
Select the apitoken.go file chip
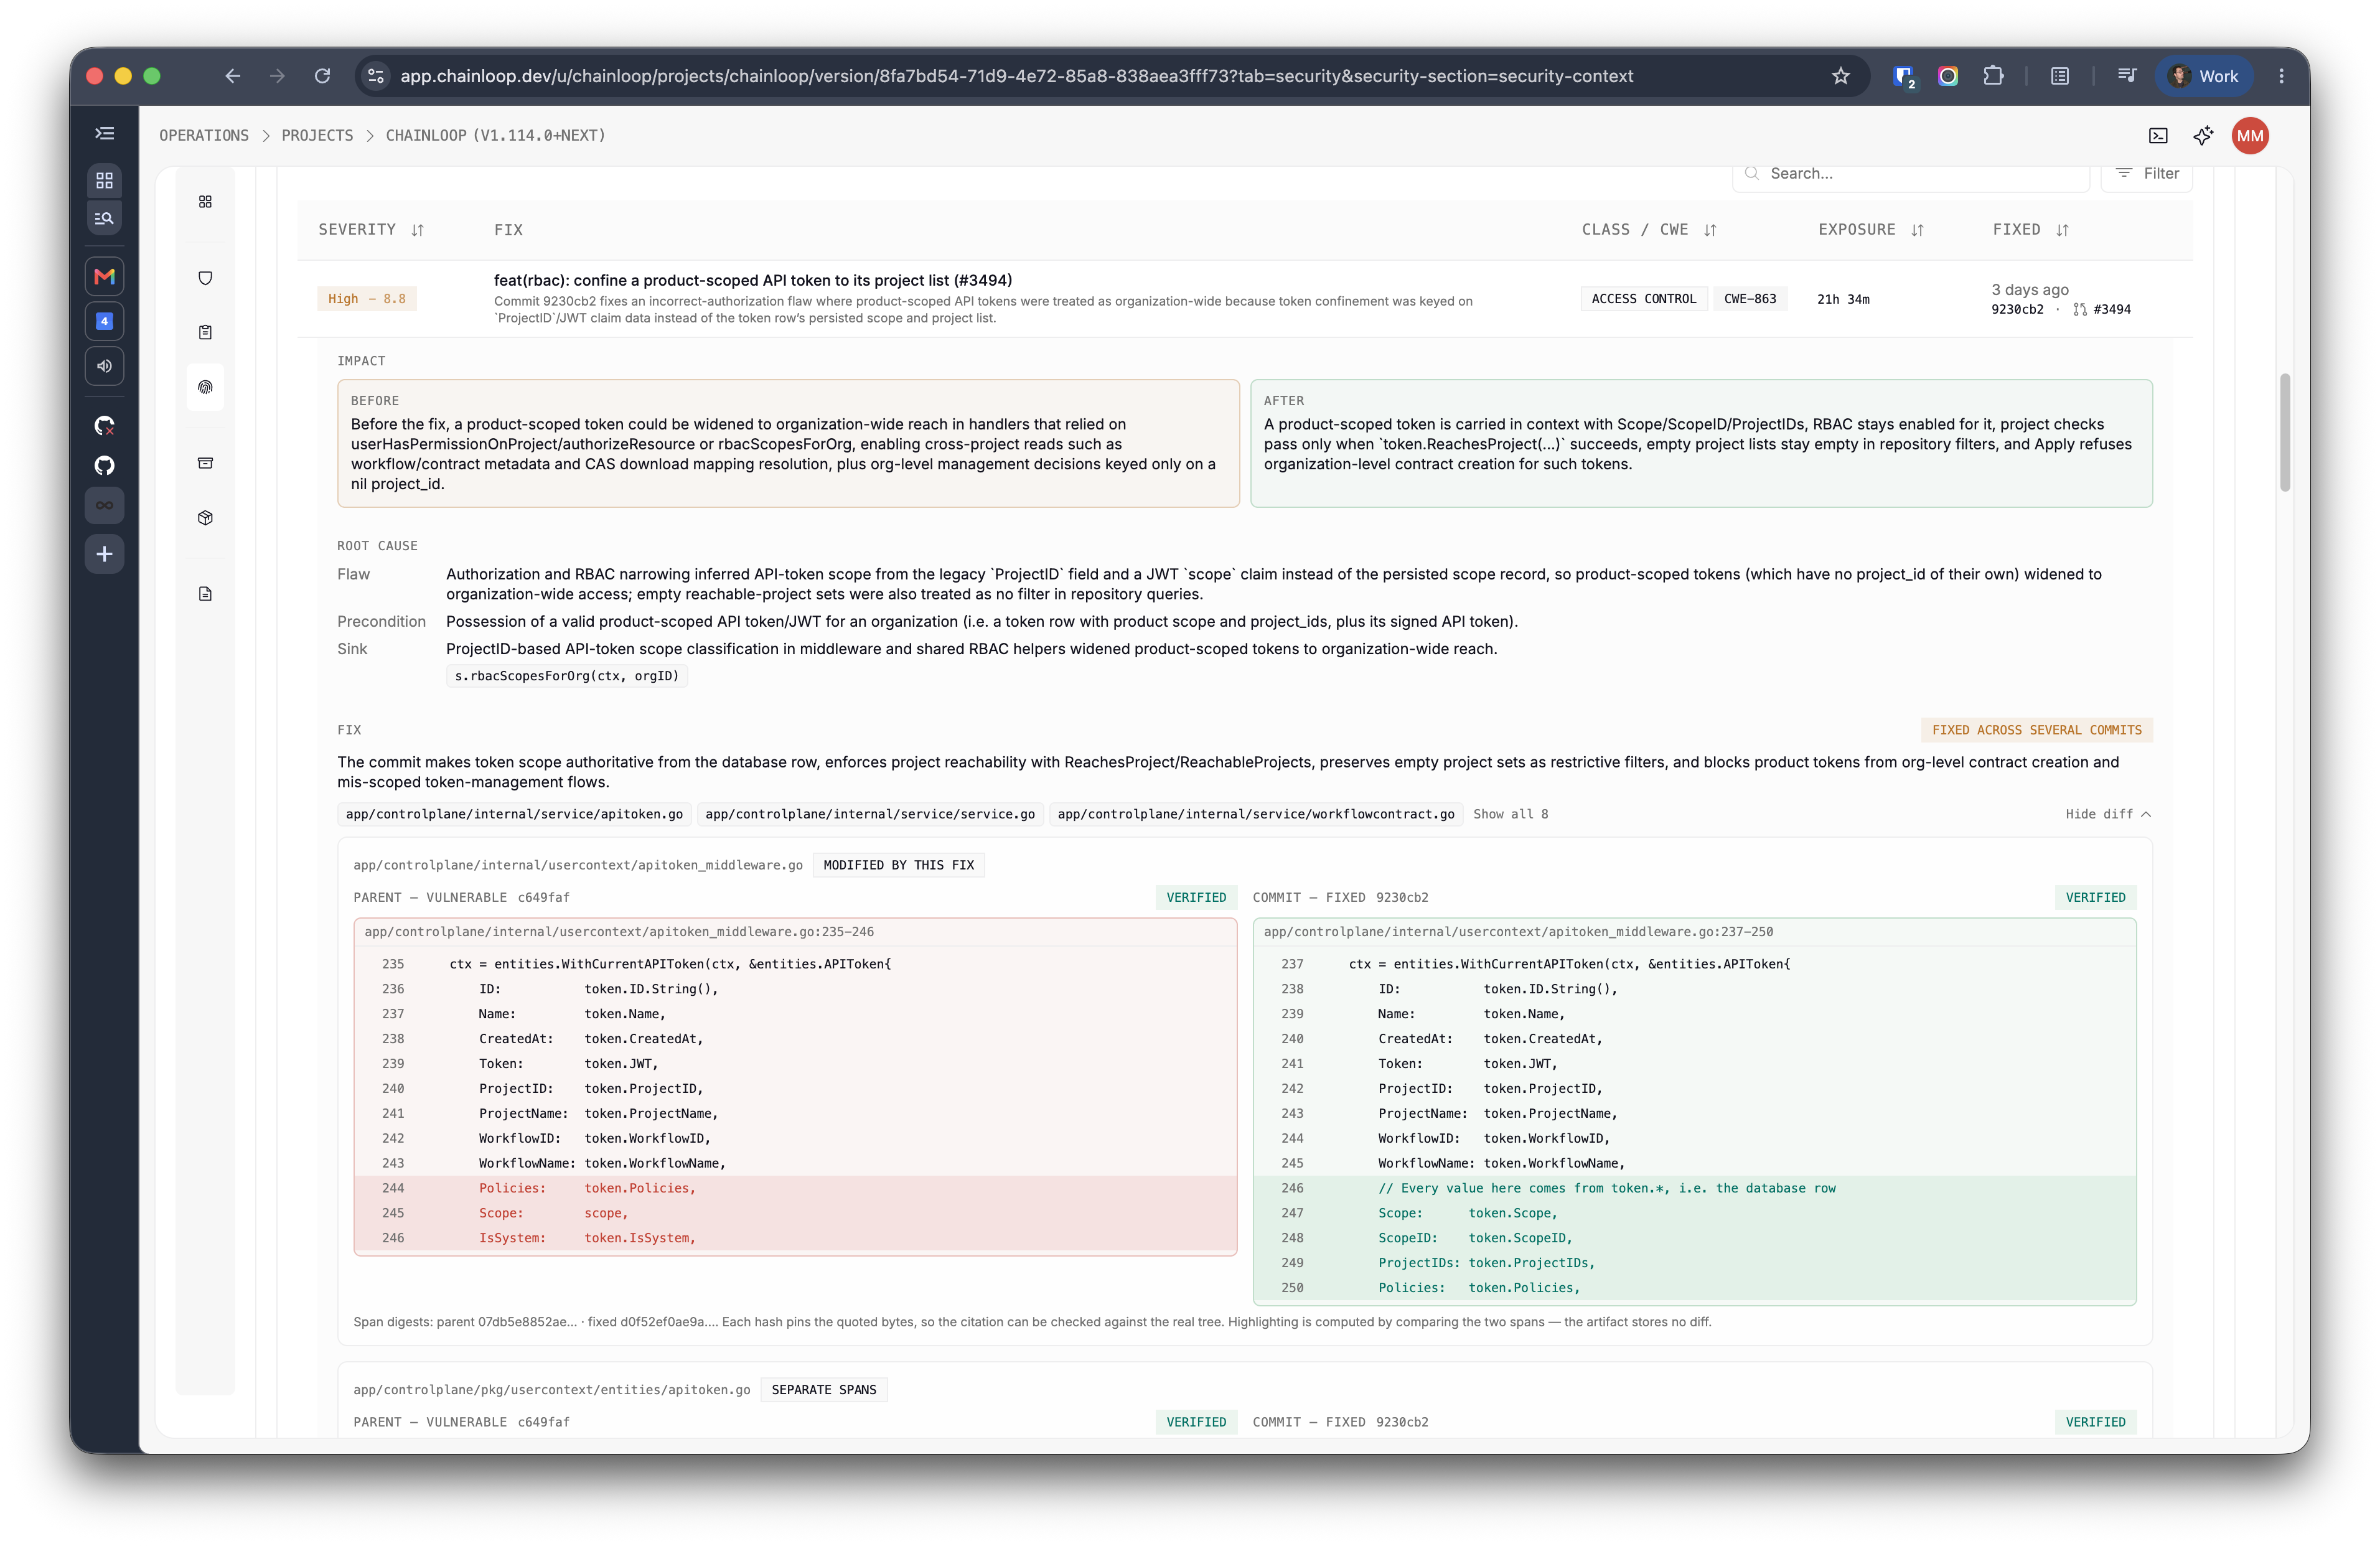point(514,814)
